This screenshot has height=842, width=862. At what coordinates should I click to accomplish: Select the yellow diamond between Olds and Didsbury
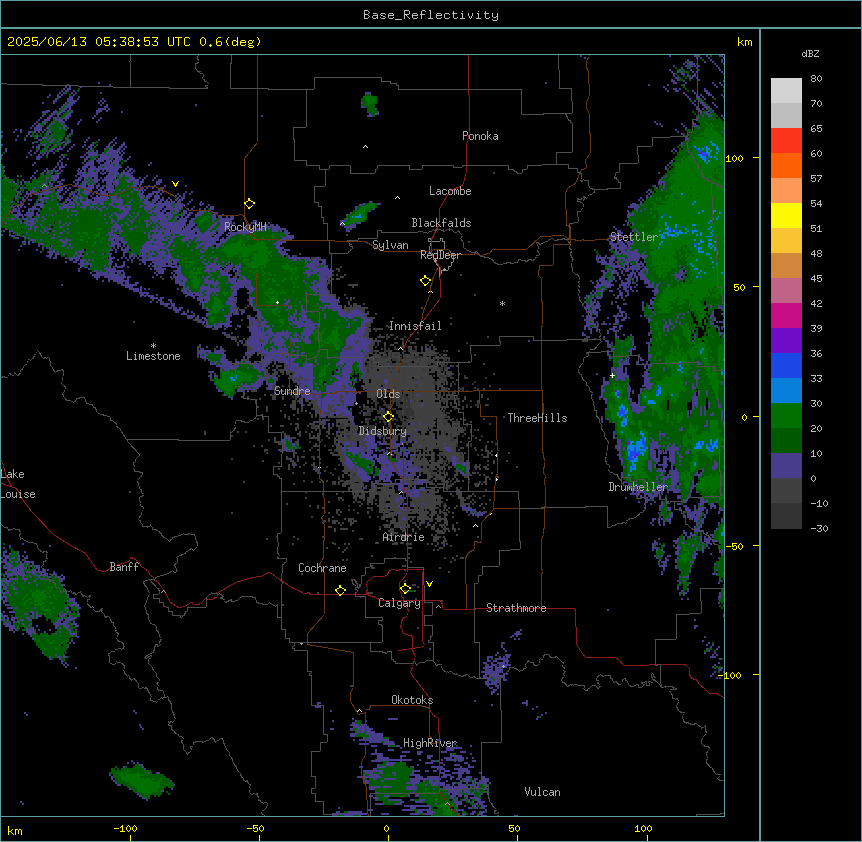coord(389,416)
